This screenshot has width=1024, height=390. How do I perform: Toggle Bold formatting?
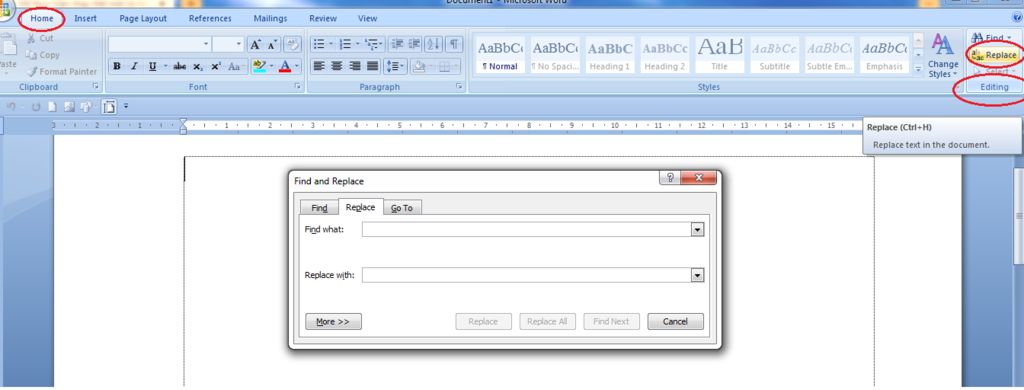[x=117, y=66]
